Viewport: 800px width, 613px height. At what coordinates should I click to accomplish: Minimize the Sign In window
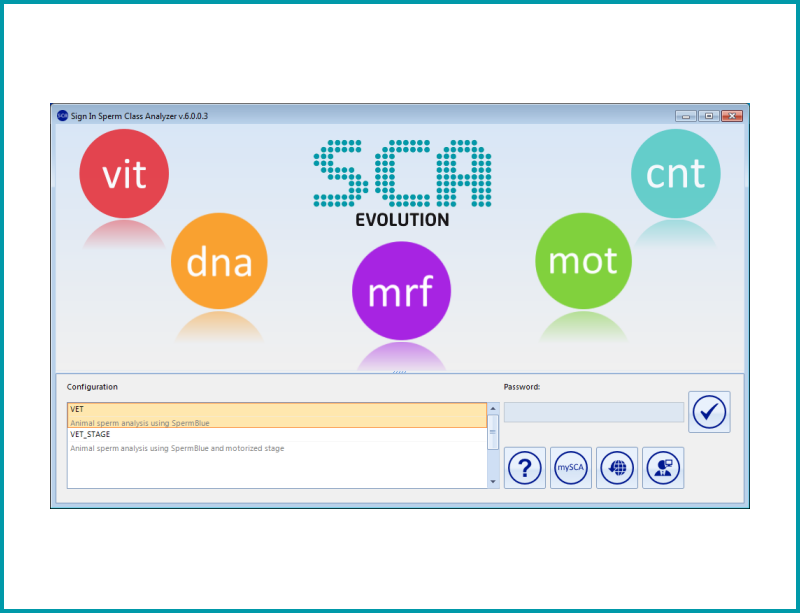[x=686, y=116]
